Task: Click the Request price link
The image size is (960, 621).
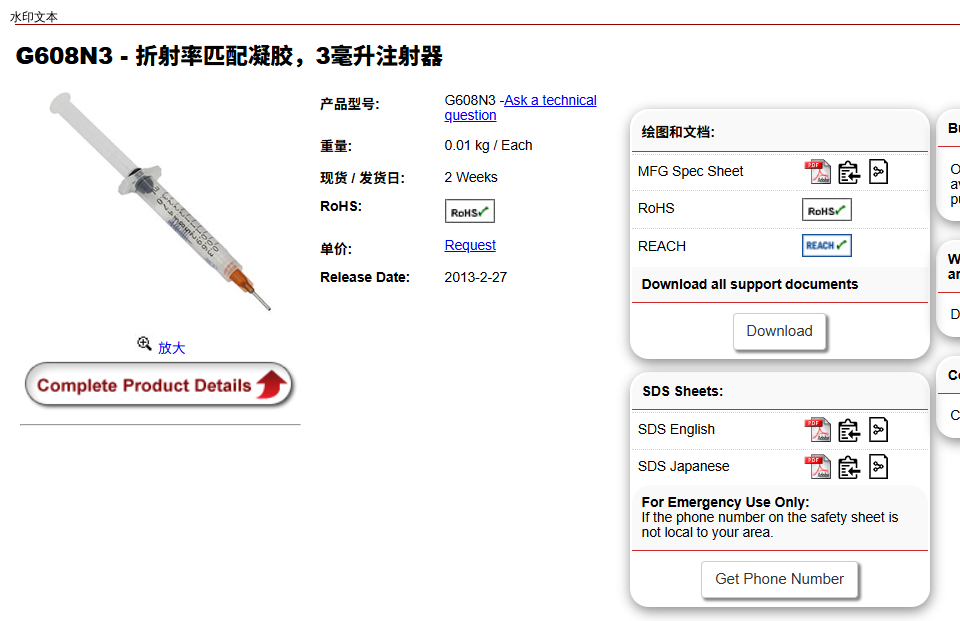Action: tap(470, 245)
